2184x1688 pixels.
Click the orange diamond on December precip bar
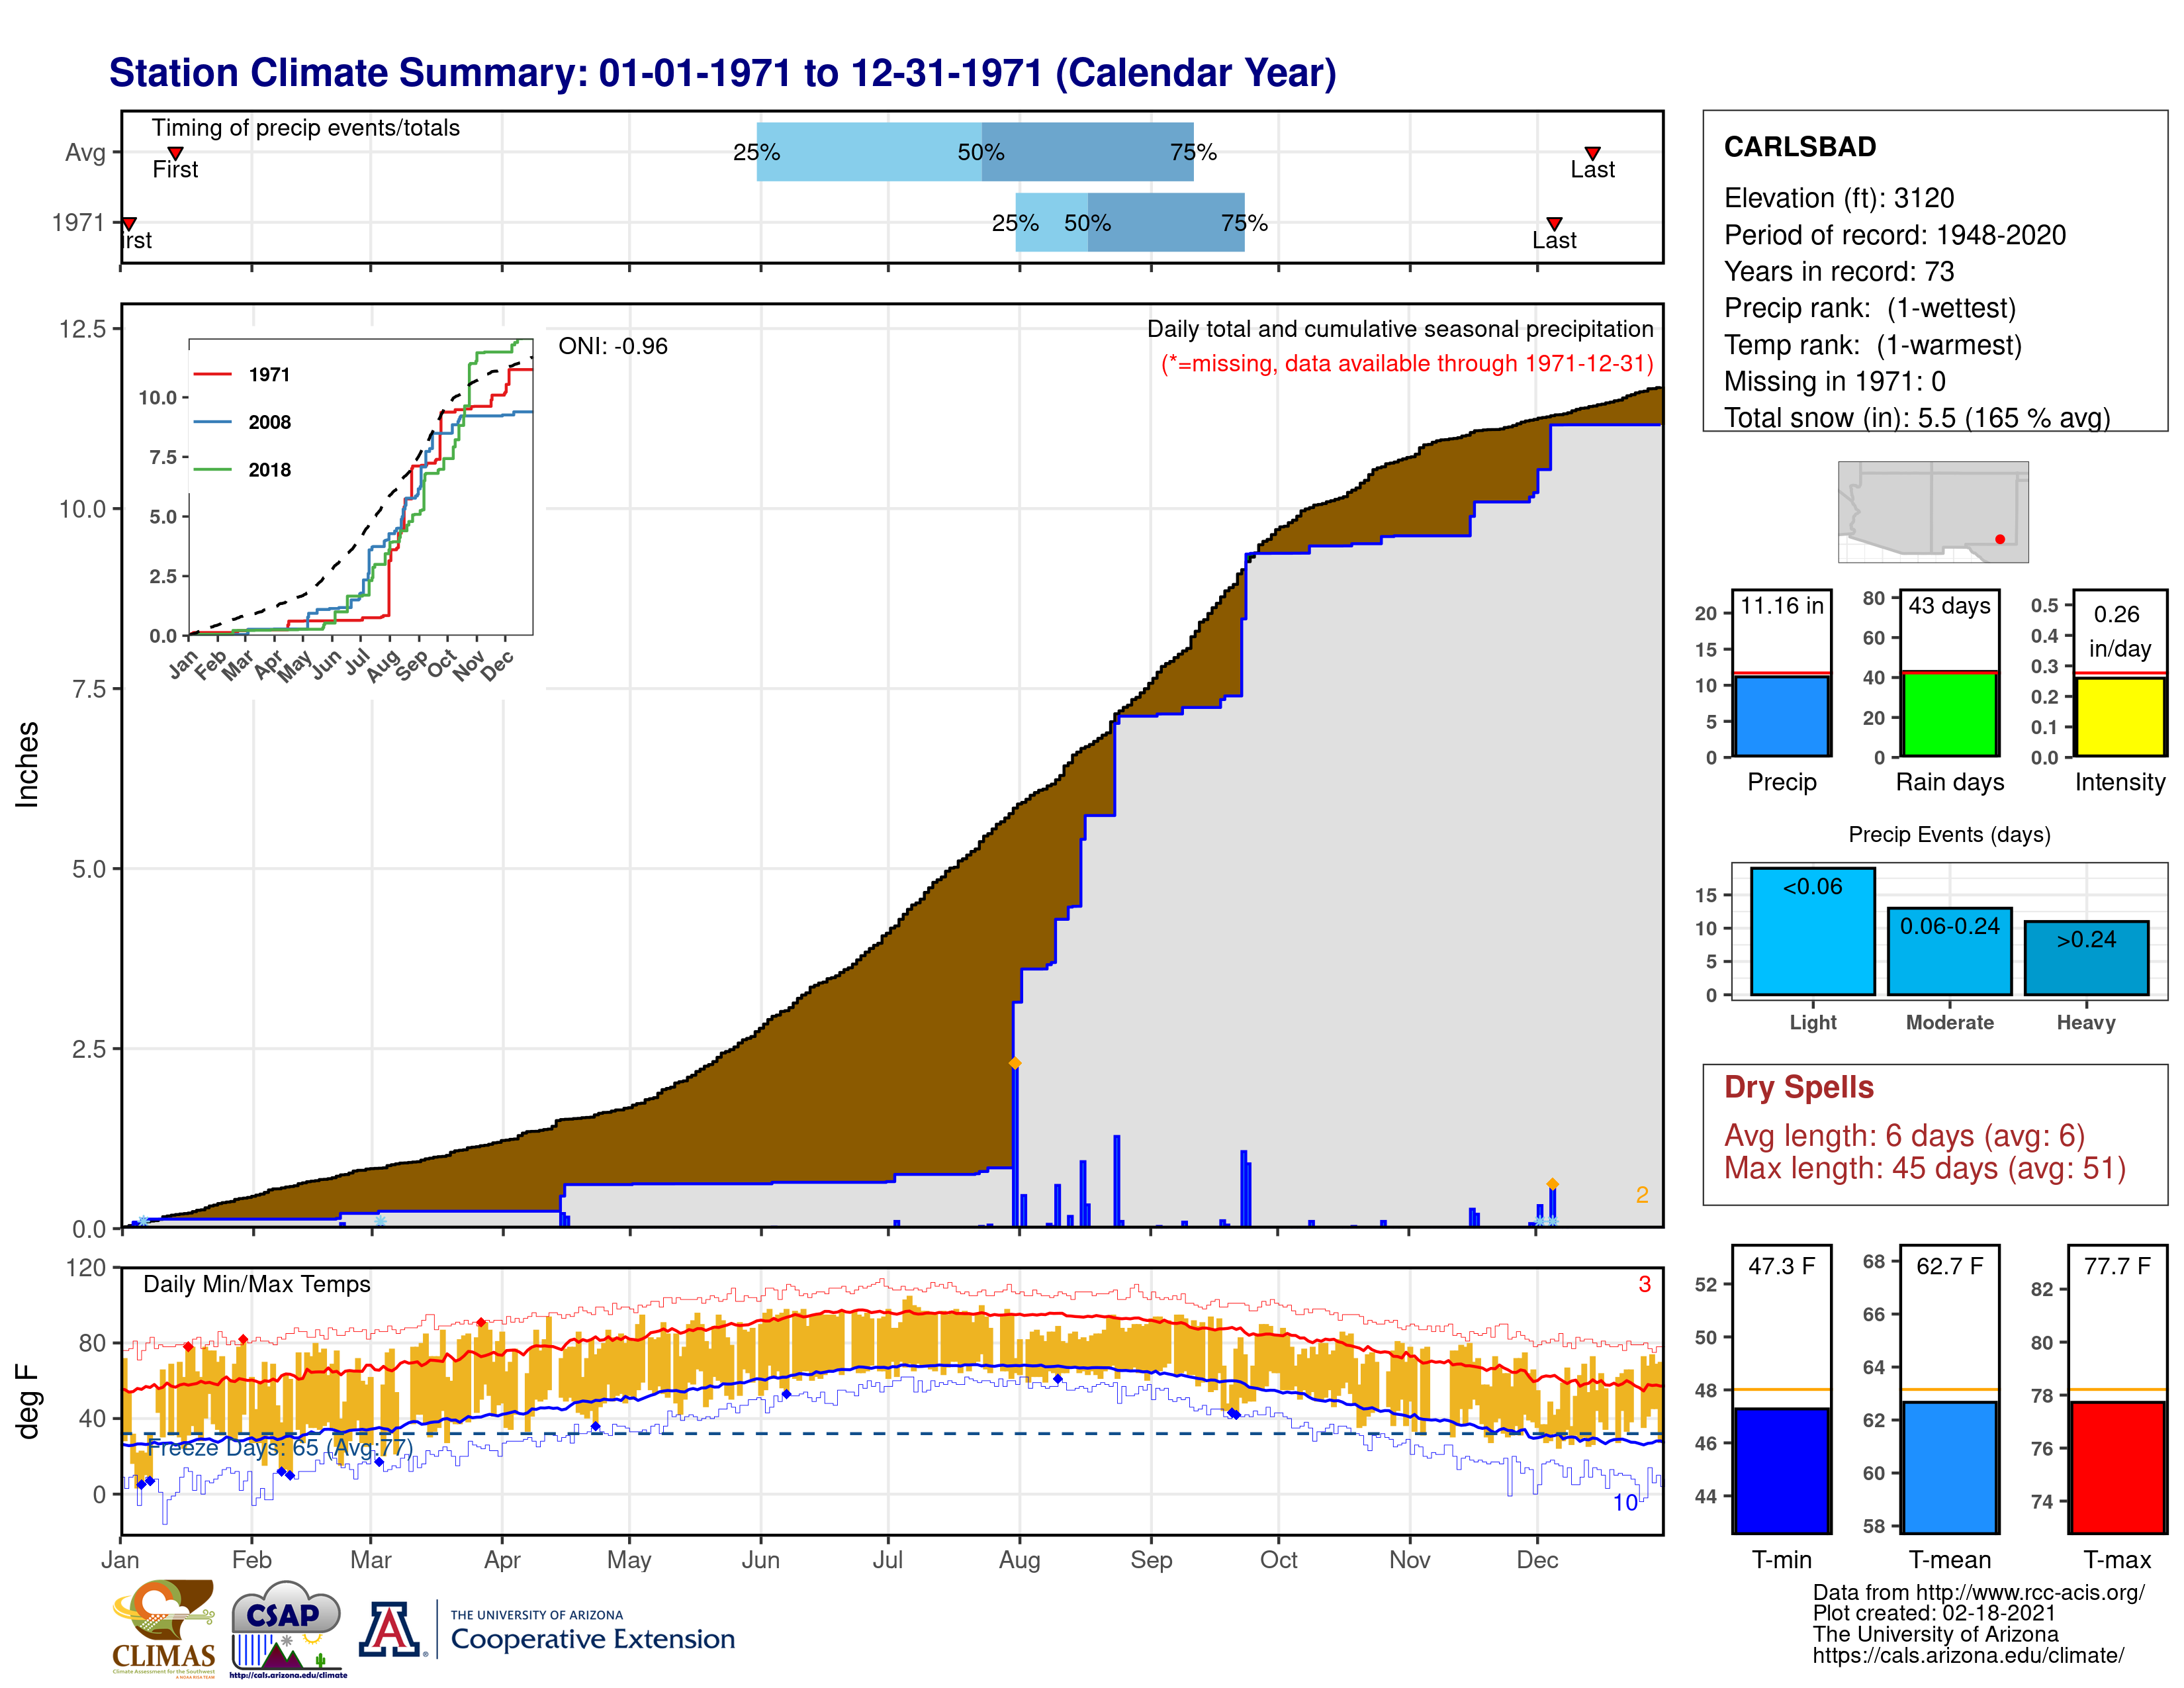coord(1552,1184)
